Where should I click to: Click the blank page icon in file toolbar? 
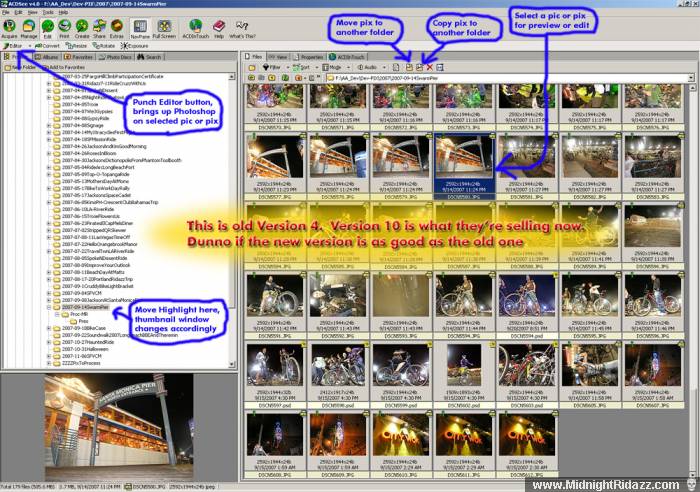(x=396, y=67)
